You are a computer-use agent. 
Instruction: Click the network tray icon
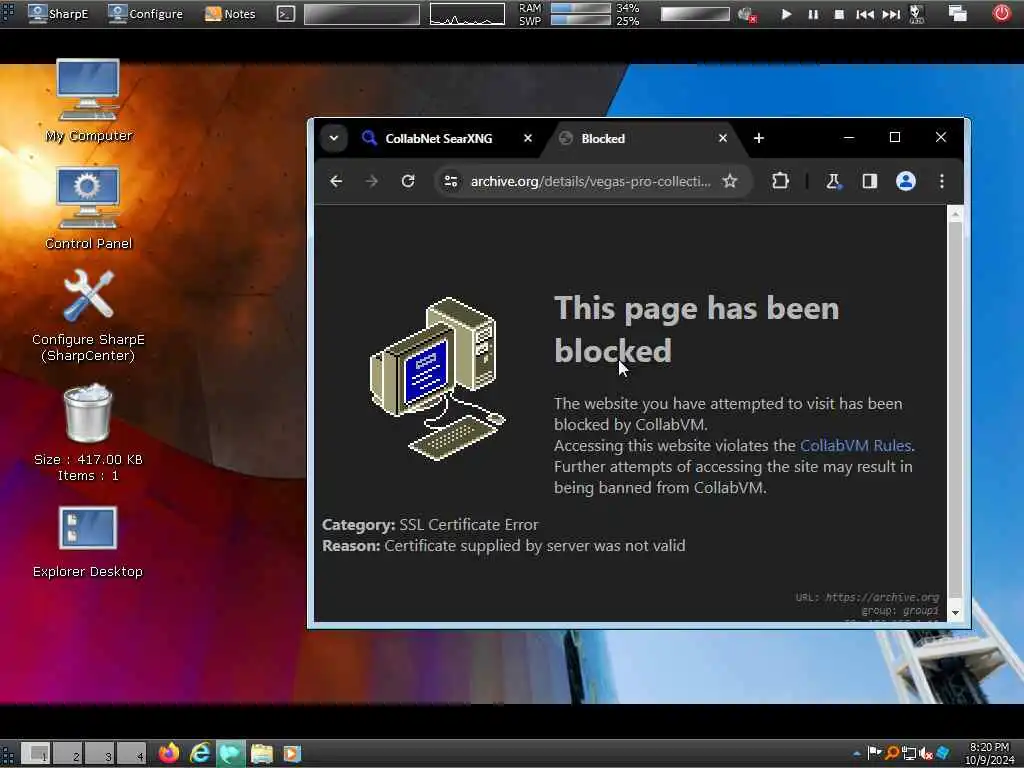click(x=908, y=754)
